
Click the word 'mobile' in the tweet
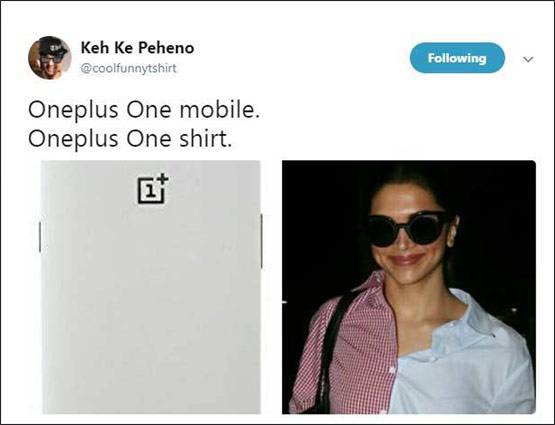pyautogui.click(x=217, y=110)
